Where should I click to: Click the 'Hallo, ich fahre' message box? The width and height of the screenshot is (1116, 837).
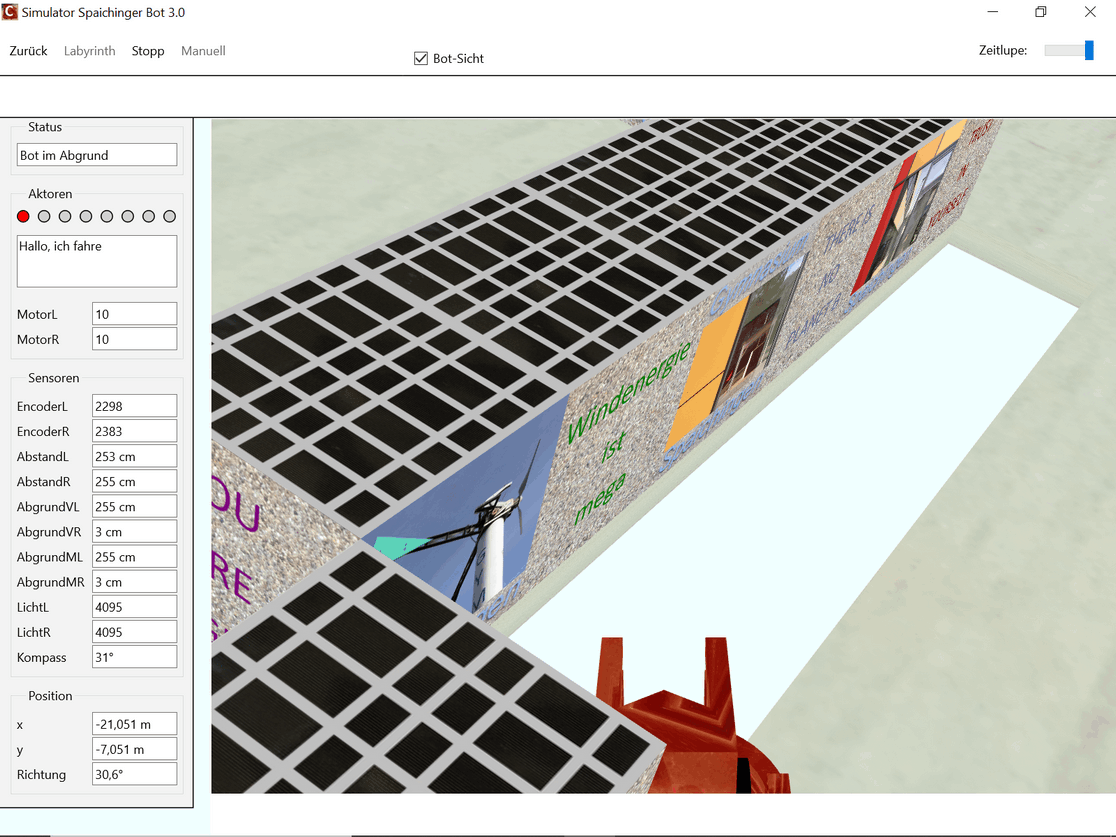click(97, 261)
